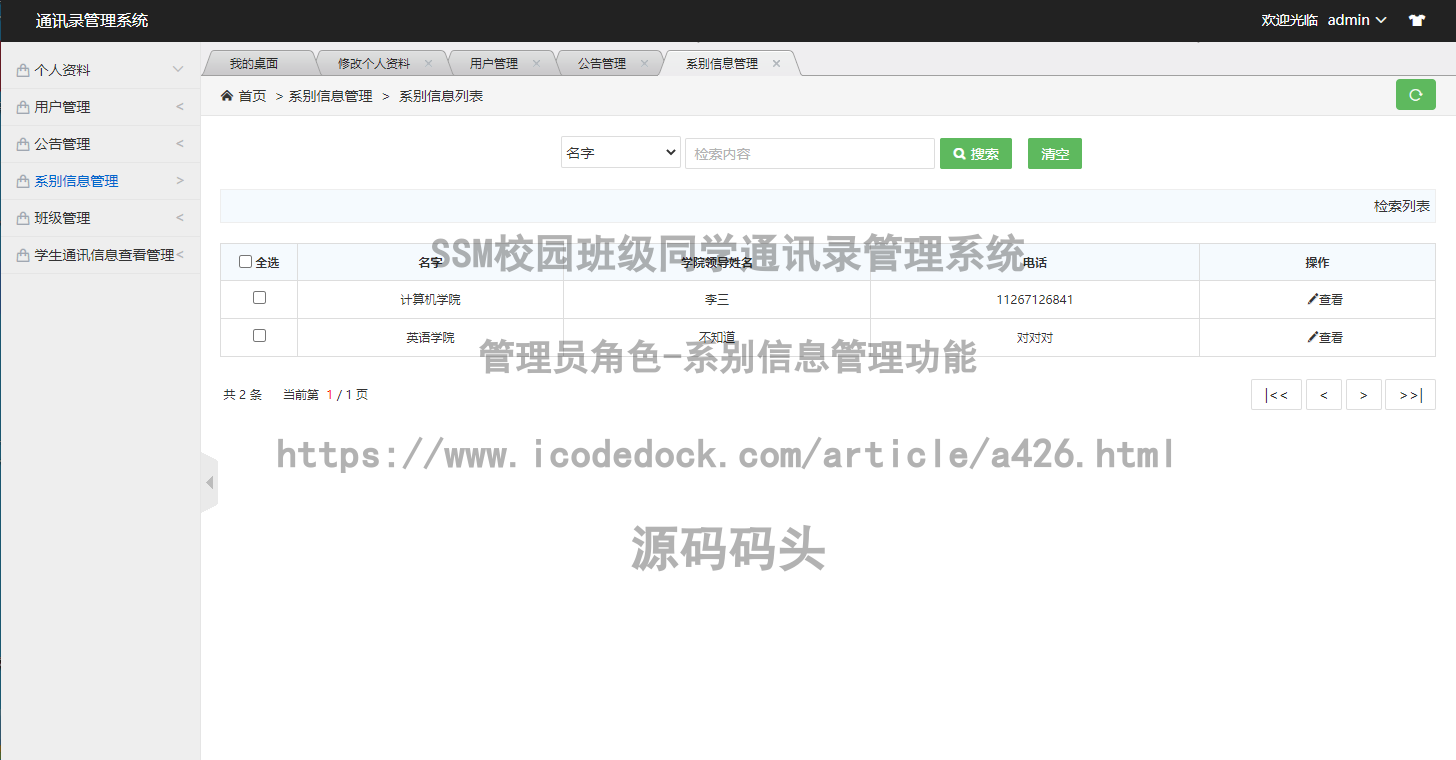Click the 清空 clear button

1054,153
